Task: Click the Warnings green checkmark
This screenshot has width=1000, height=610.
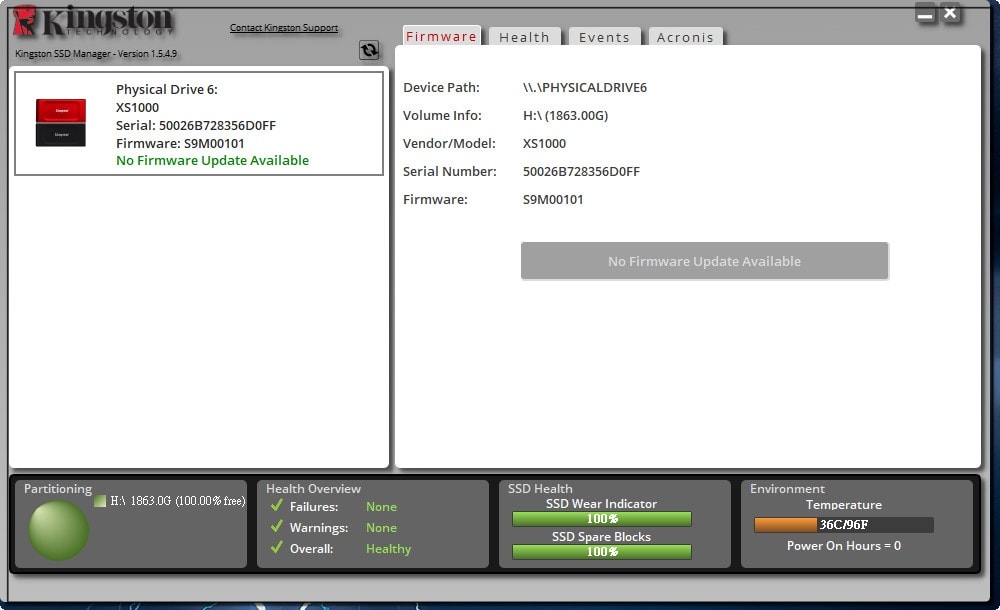Action: (x=276, y=526)
